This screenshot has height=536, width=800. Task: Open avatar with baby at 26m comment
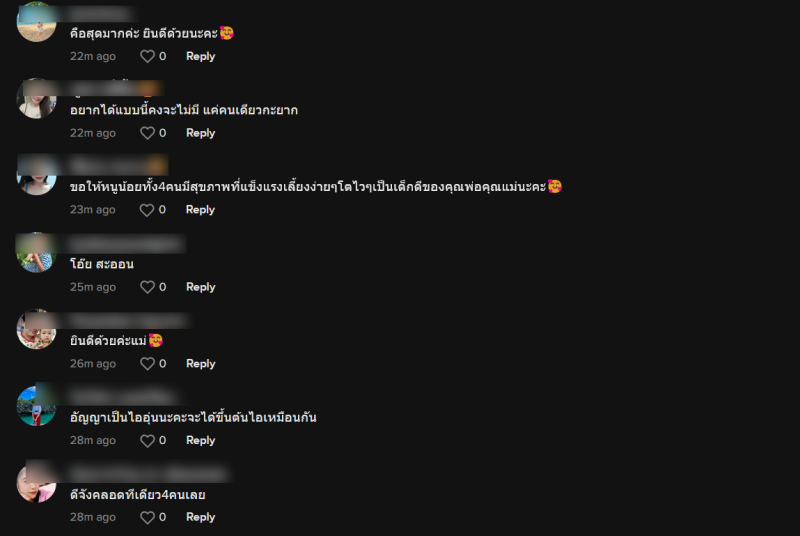pos(36,329)
